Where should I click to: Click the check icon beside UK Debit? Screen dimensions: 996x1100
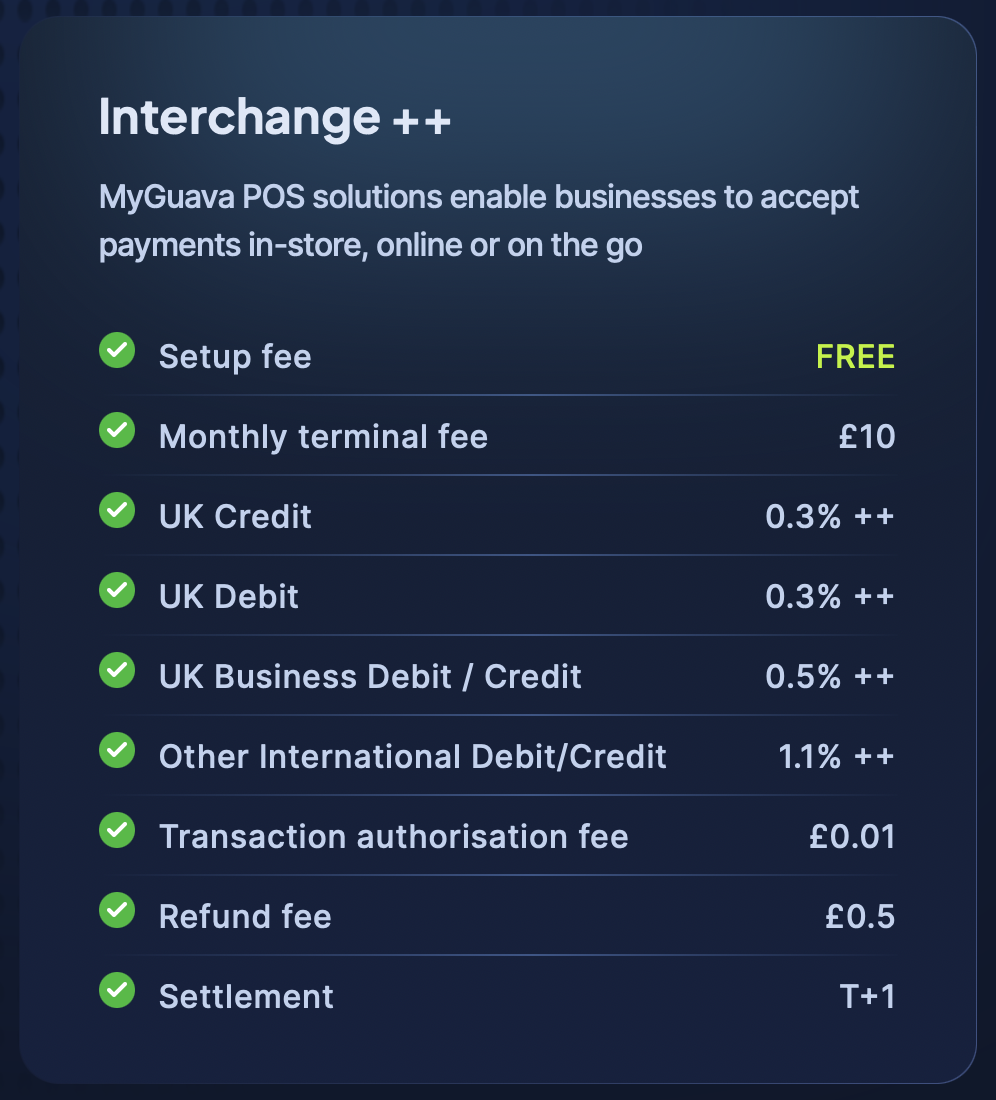116,590
